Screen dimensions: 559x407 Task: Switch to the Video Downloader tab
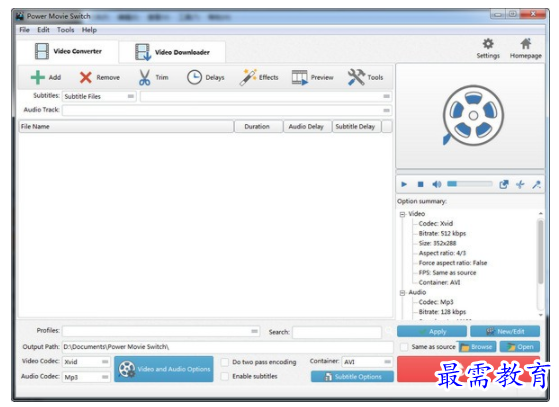pyautogui.click(x=172, y=52)
